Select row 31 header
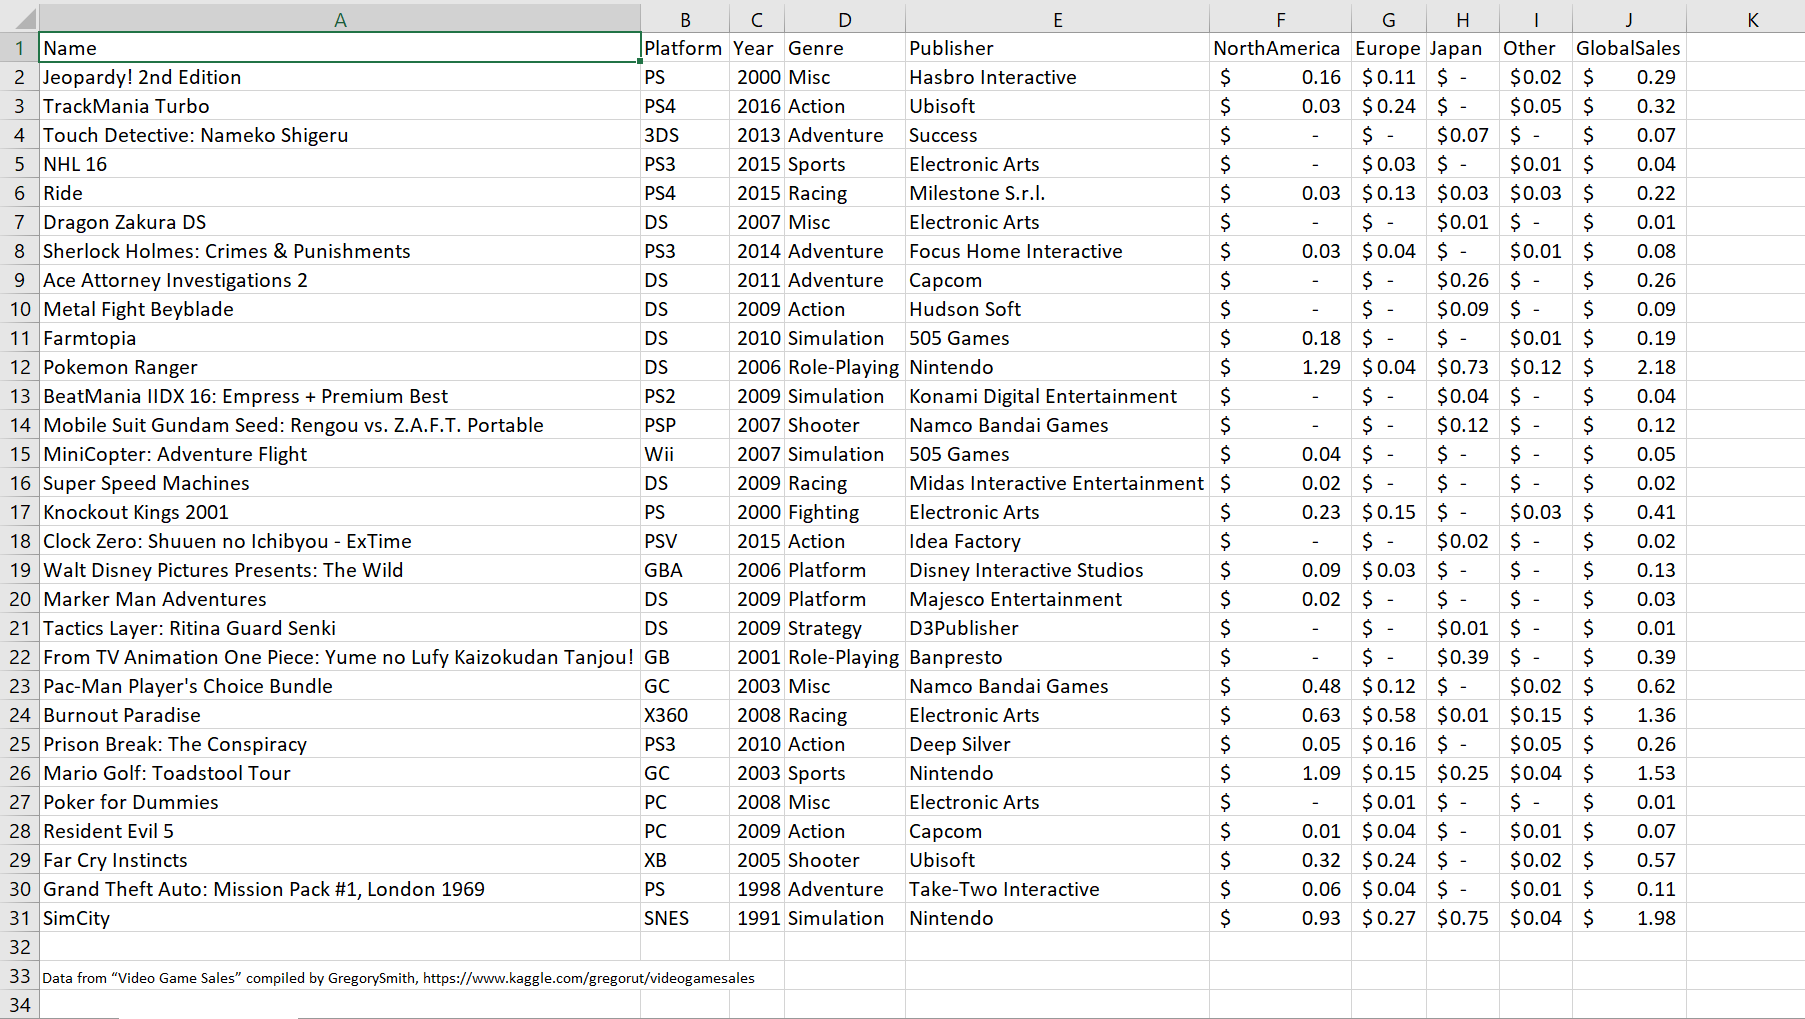 pyautogui.click(x=20, y=918)
